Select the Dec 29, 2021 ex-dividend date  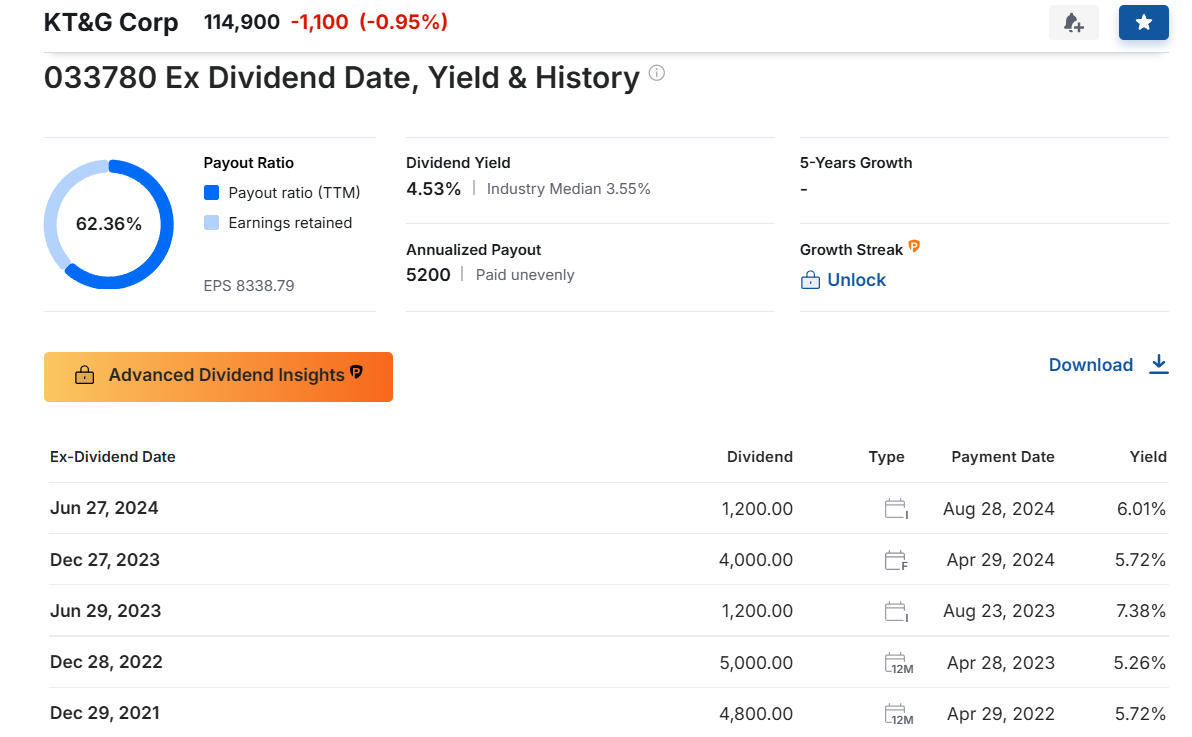click(x=105, y=713)
